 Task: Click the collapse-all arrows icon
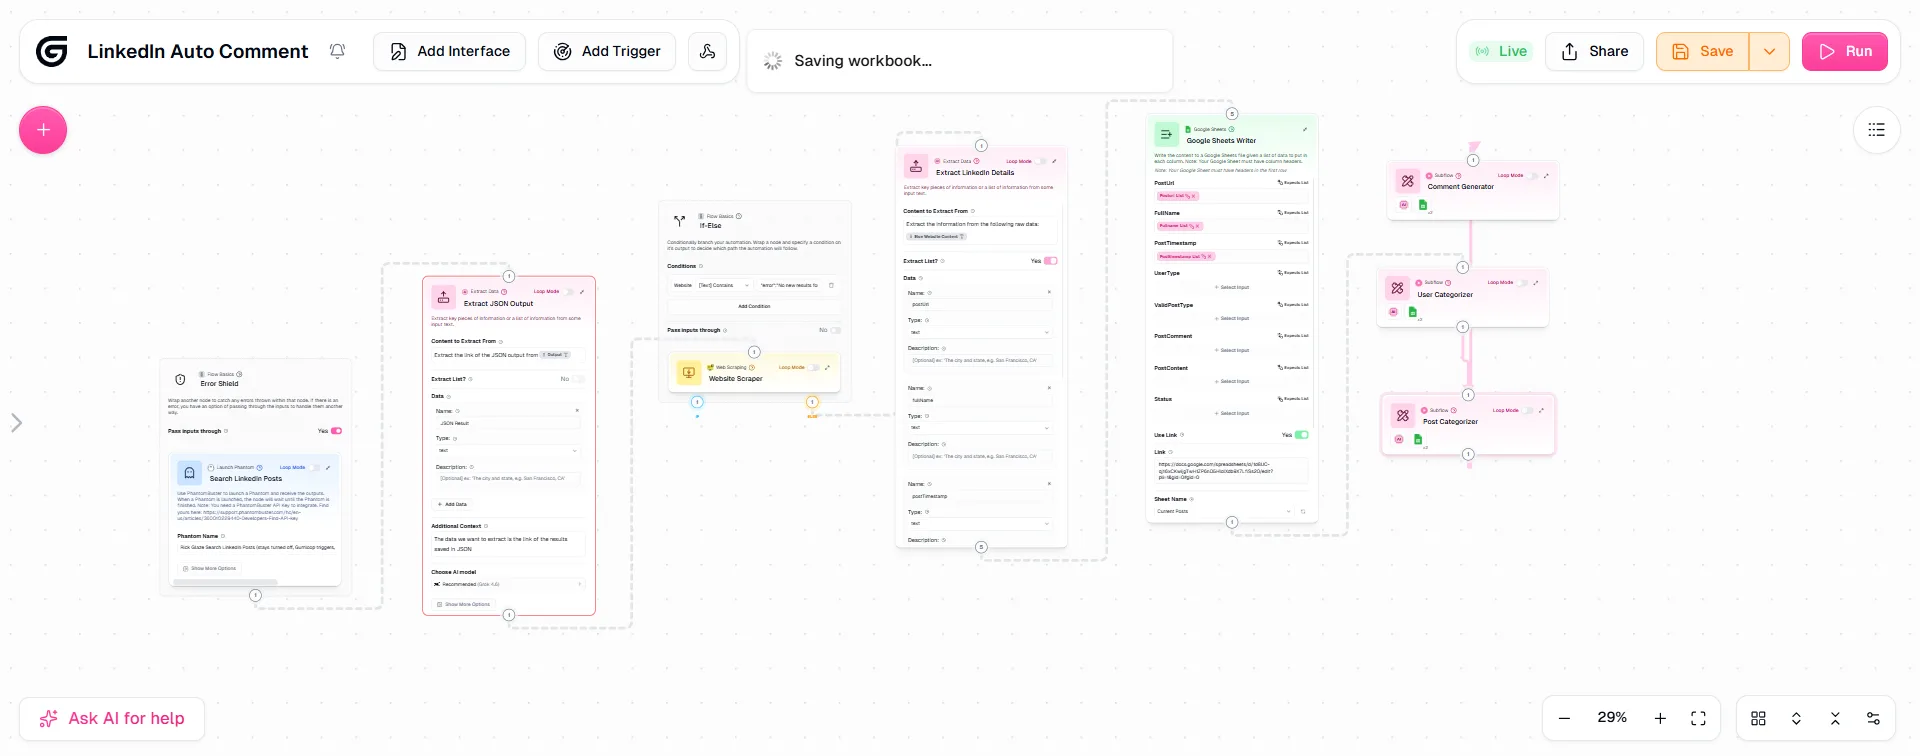coord(1835,718)
